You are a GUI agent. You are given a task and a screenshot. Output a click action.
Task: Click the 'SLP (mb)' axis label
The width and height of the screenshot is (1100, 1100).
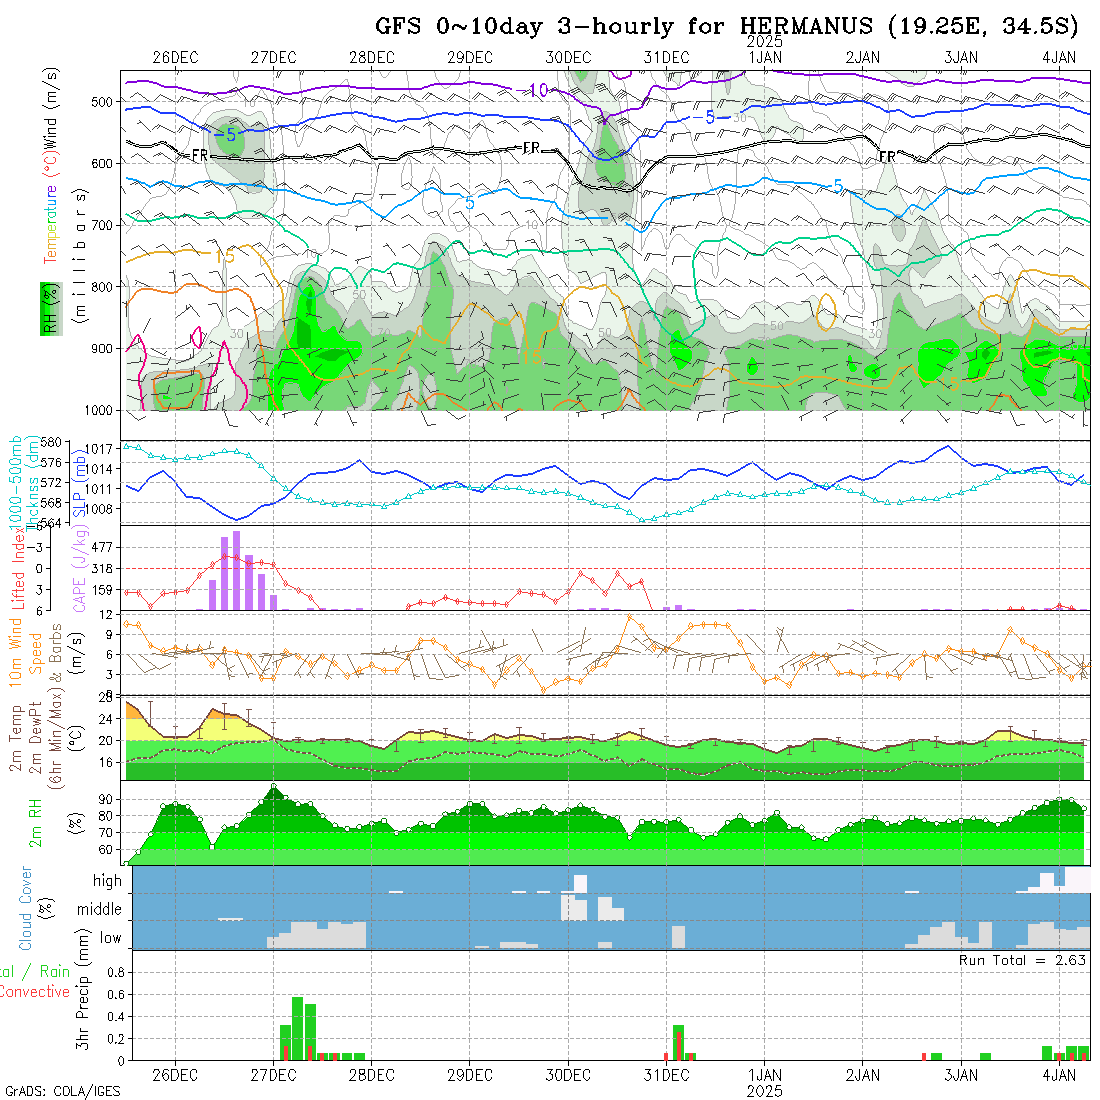79,482
